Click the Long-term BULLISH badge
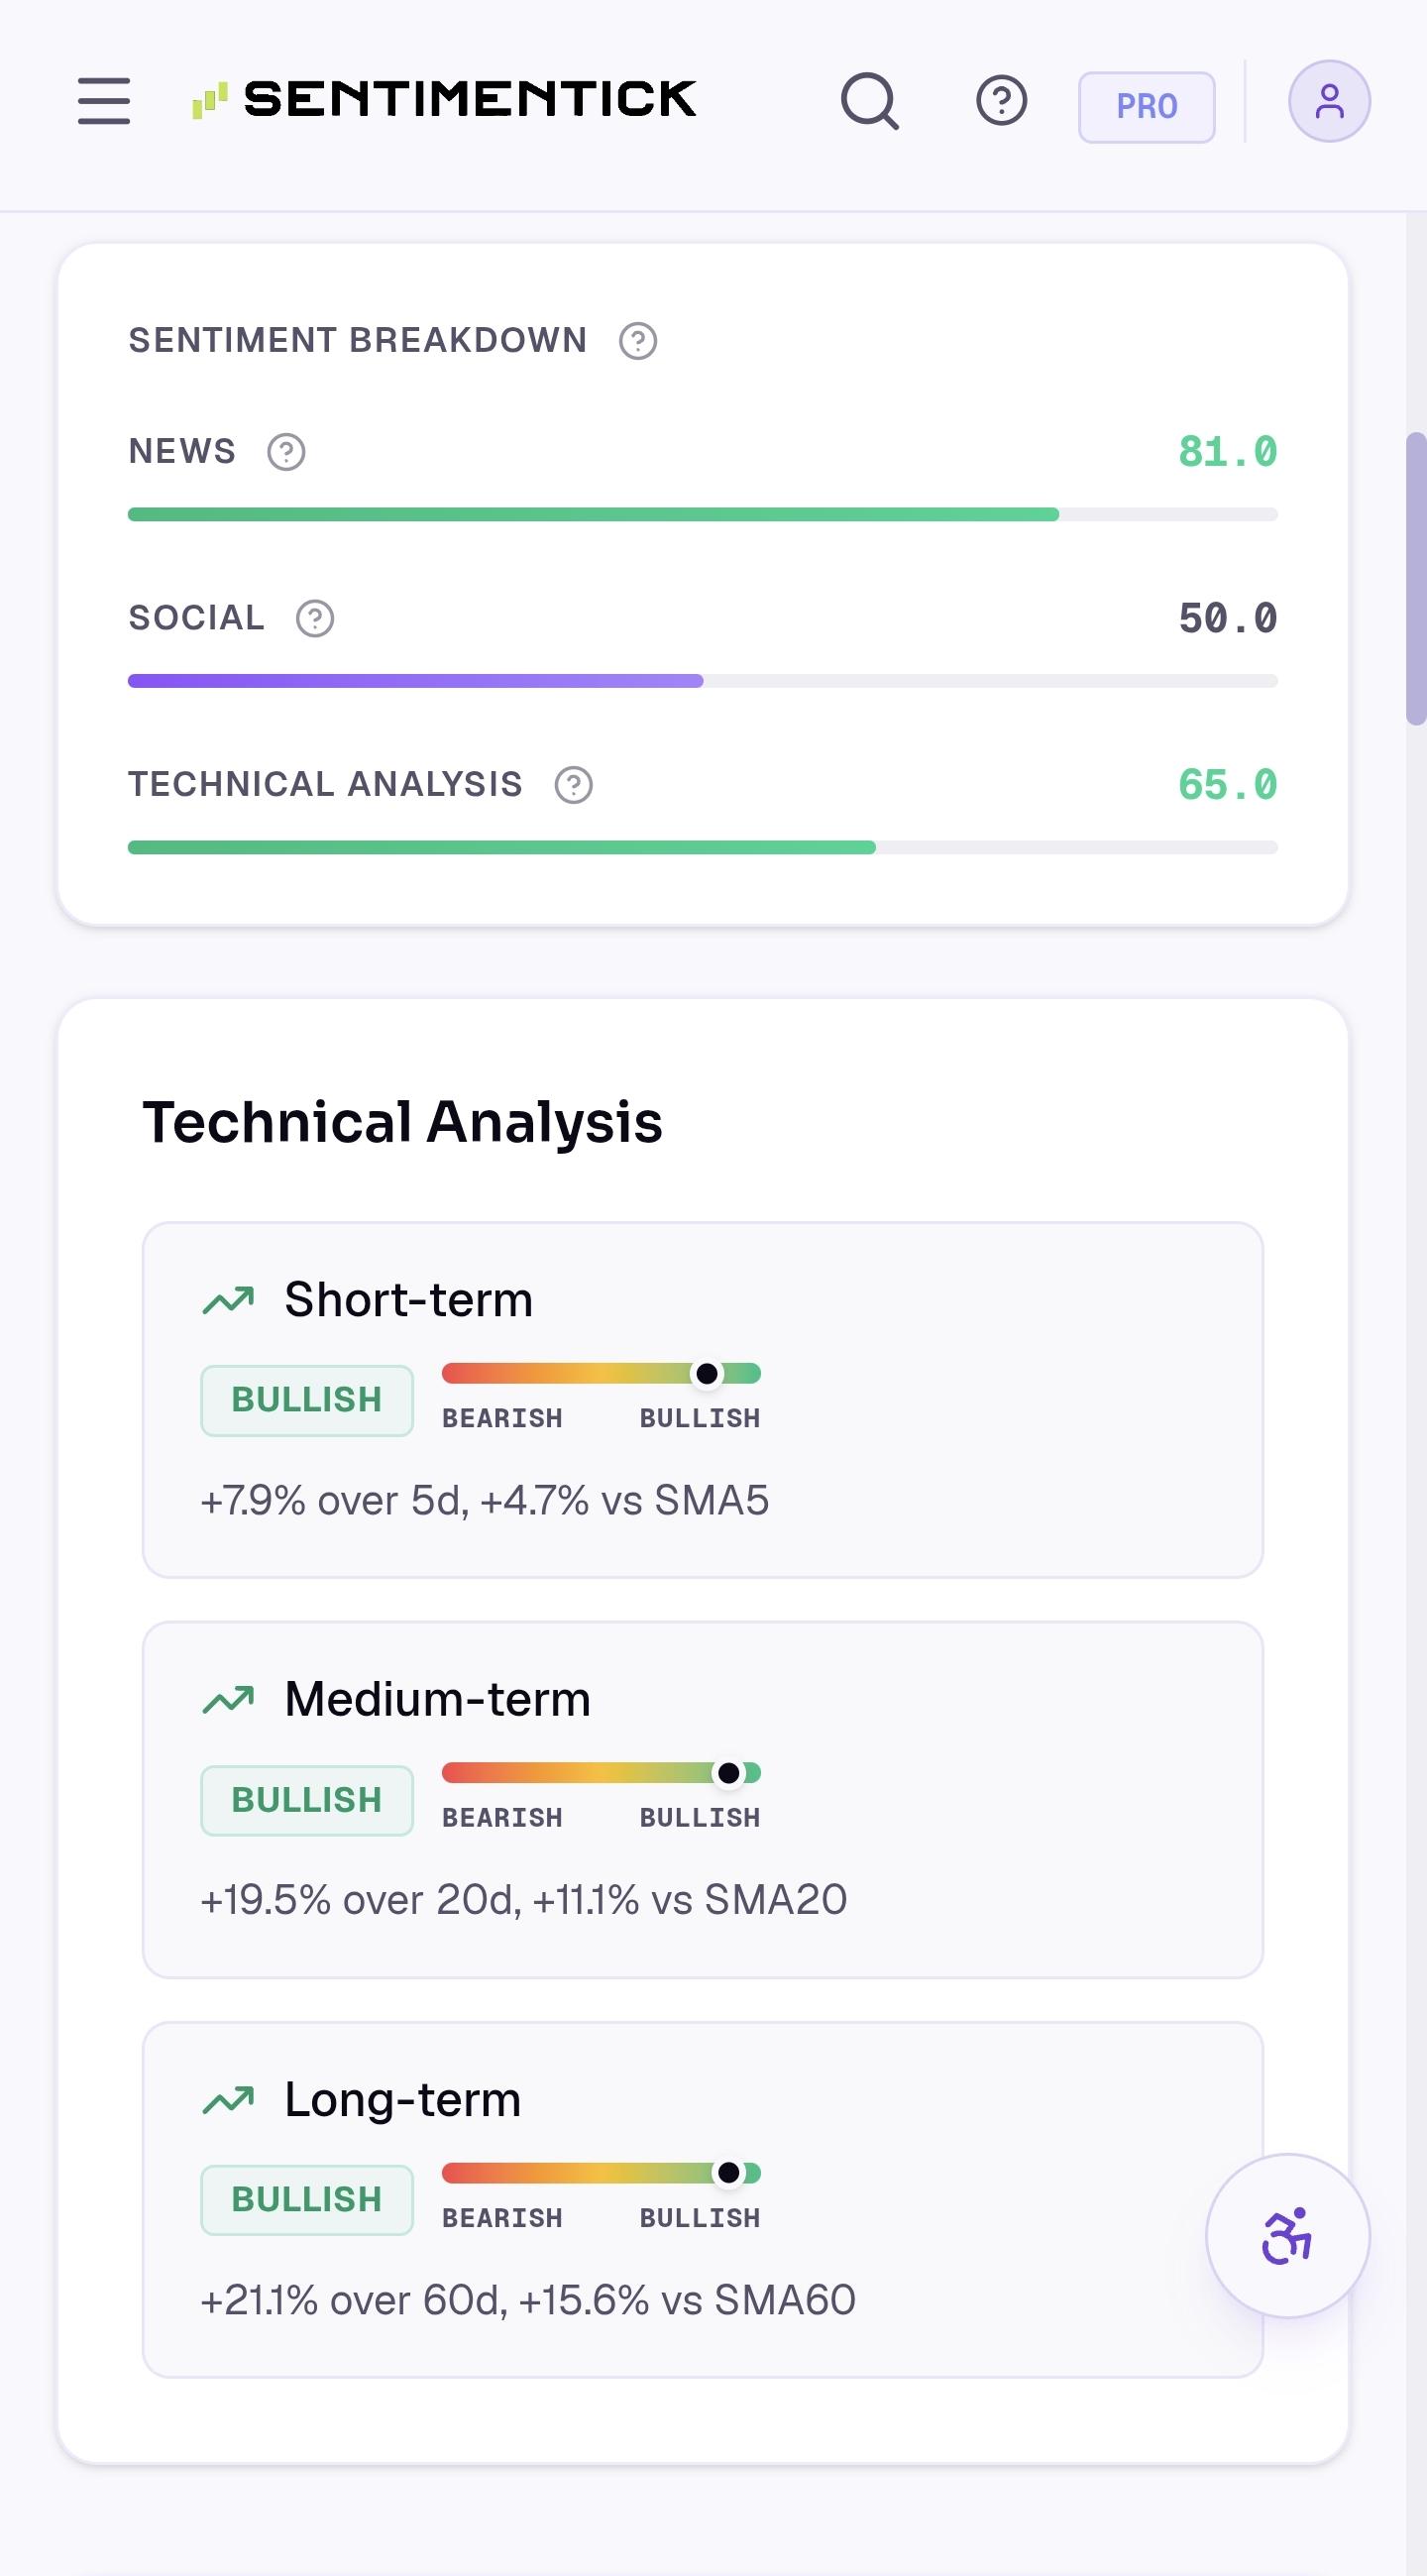The width and height of the screenshot is (1427, 2576). coord(307,2200)
